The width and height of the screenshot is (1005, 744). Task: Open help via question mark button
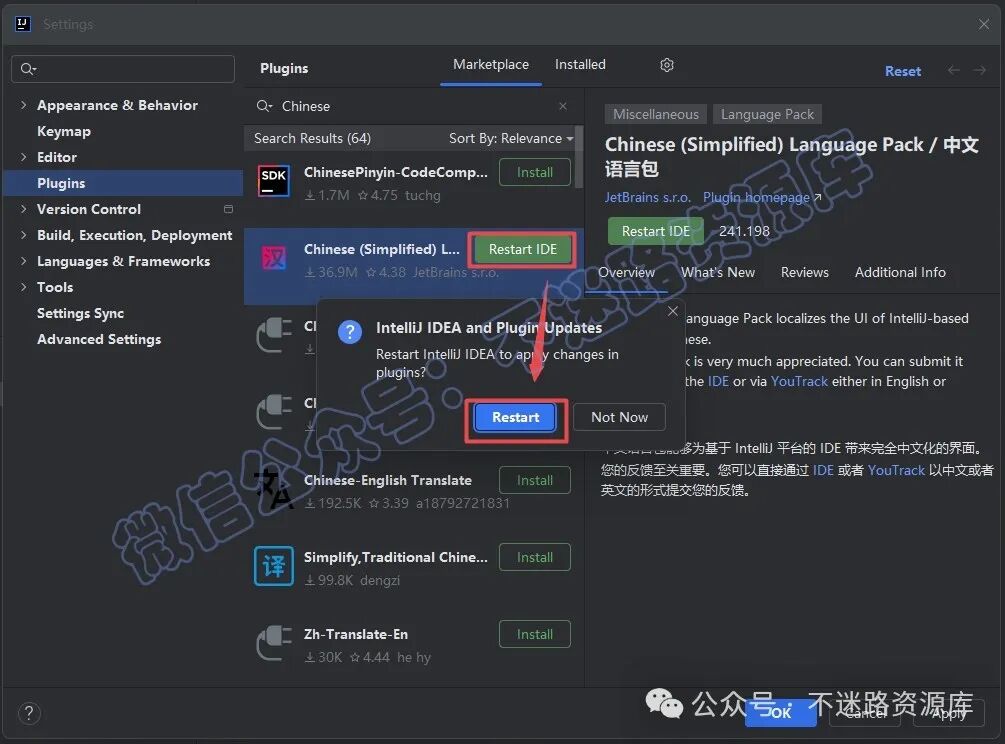click(29, 713)
